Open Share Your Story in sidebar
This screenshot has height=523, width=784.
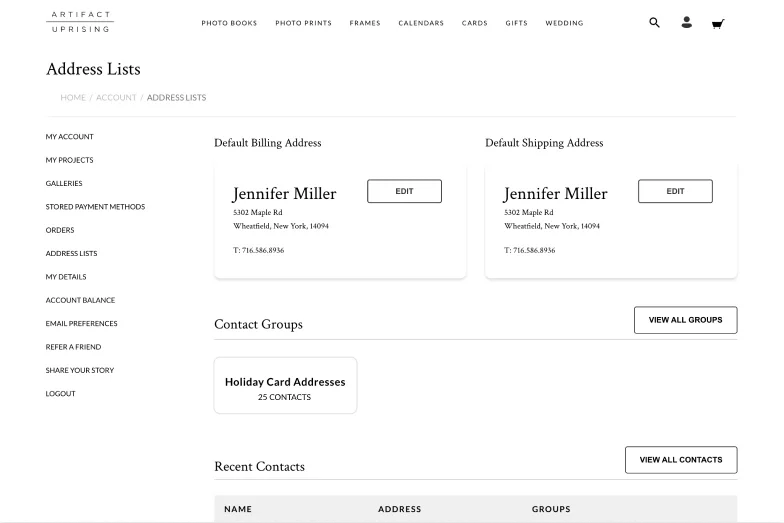coord(80,370)
